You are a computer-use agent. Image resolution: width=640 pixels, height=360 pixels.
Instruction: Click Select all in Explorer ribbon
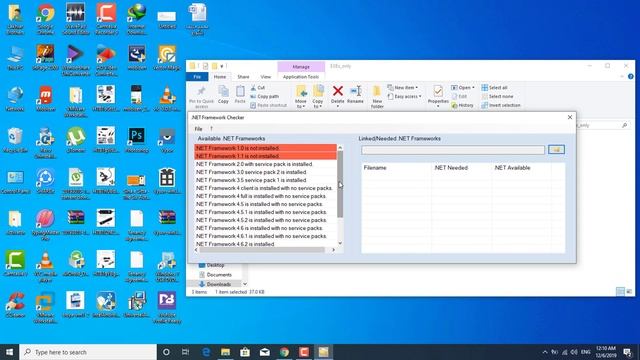pos(494,88)
